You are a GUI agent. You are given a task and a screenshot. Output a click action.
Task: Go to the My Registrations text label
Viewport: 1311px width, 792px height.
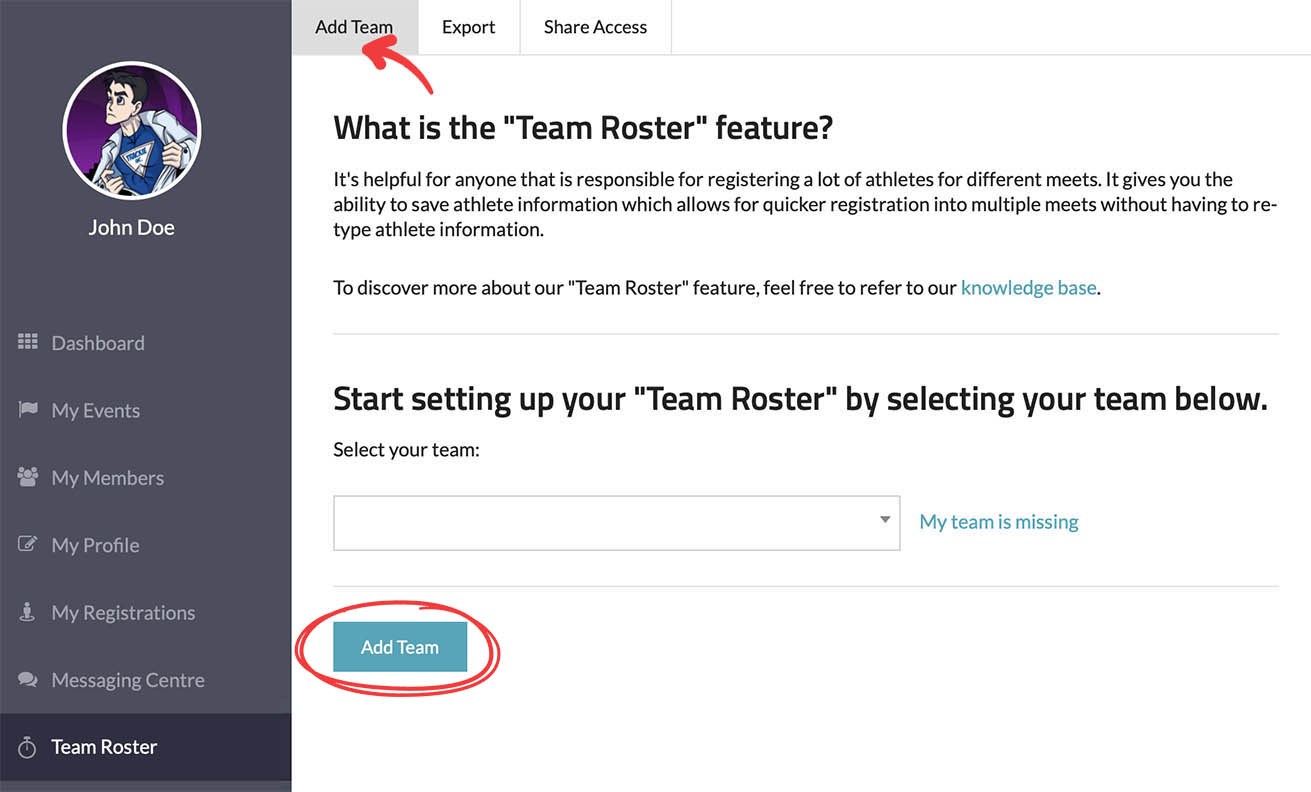[123, 612]
